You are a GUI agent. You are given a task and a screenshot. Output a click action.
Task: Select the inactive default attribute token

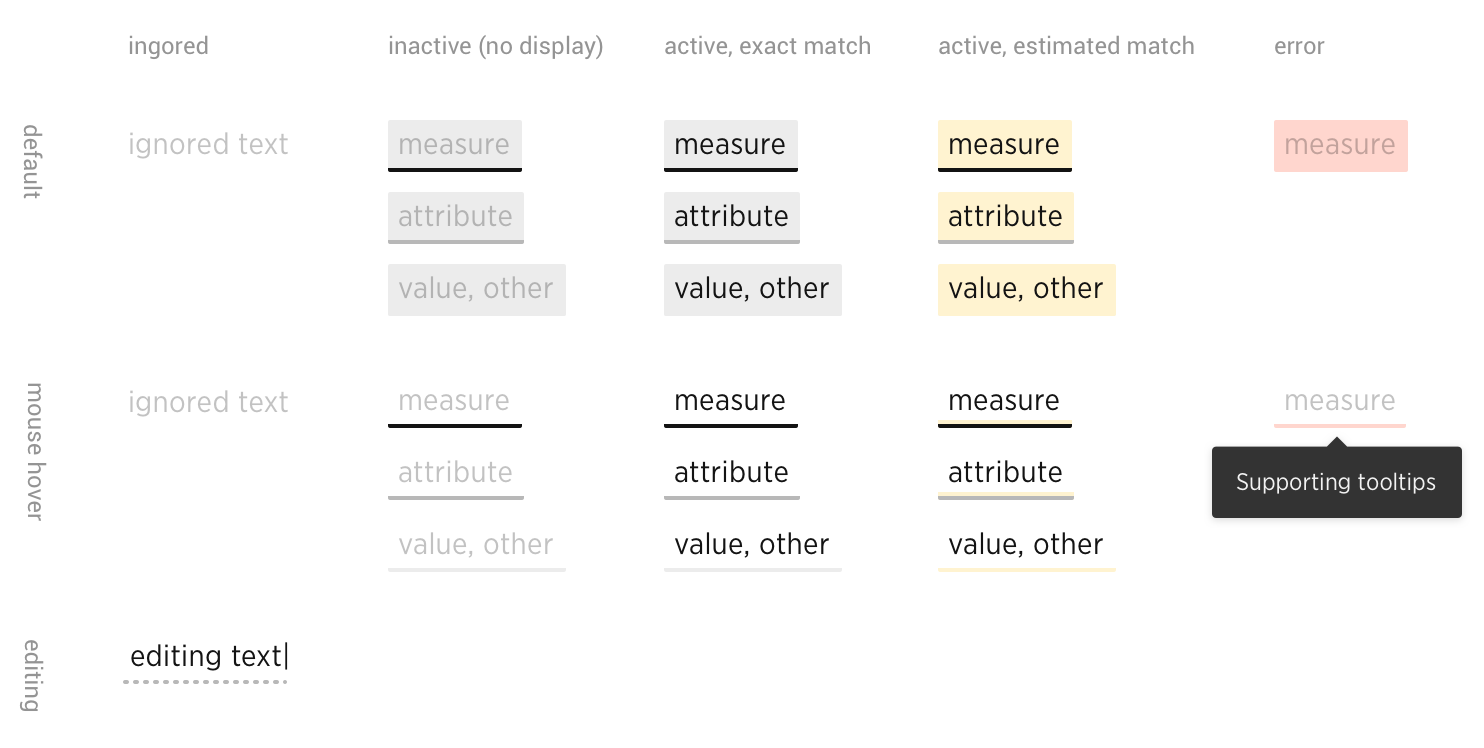click(x=456, y=218)
